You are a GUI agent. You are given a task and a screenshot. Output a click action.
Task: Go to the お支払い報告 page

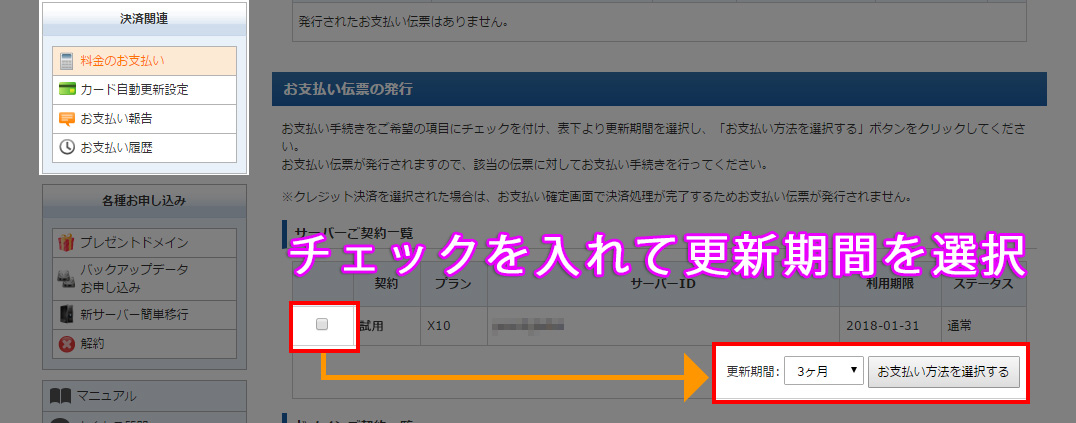coord(144,119)
